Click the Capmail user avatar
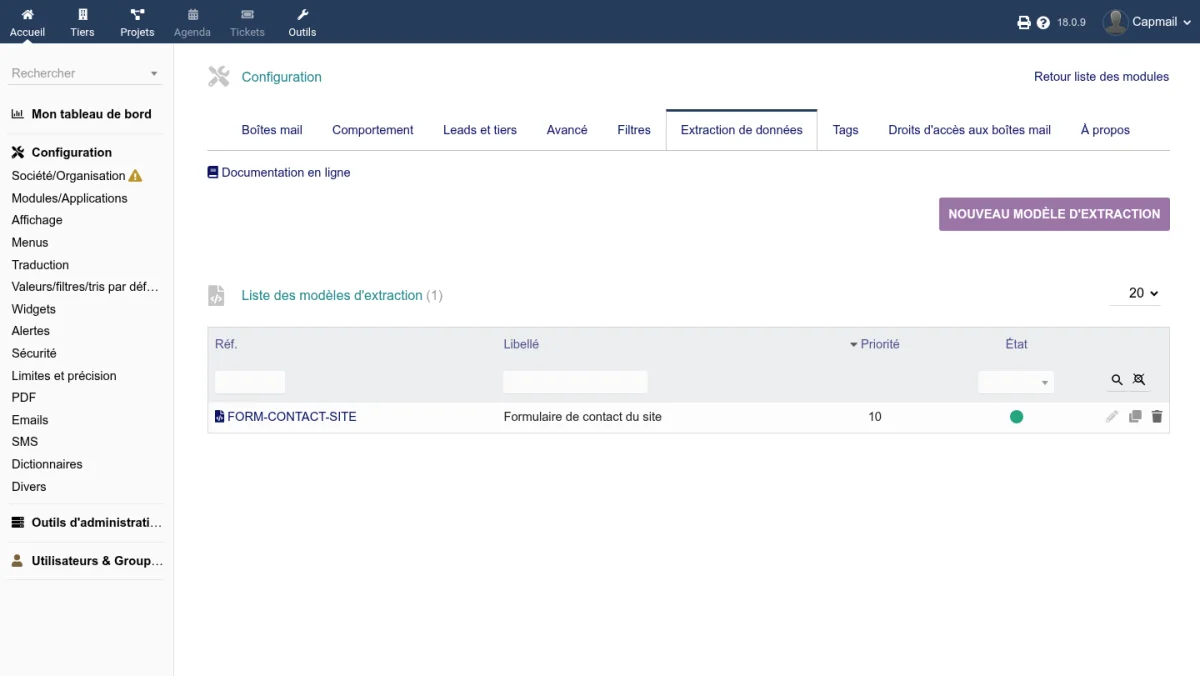The width and height of the screenshot is (1200, 676). tap(1115, 22)
